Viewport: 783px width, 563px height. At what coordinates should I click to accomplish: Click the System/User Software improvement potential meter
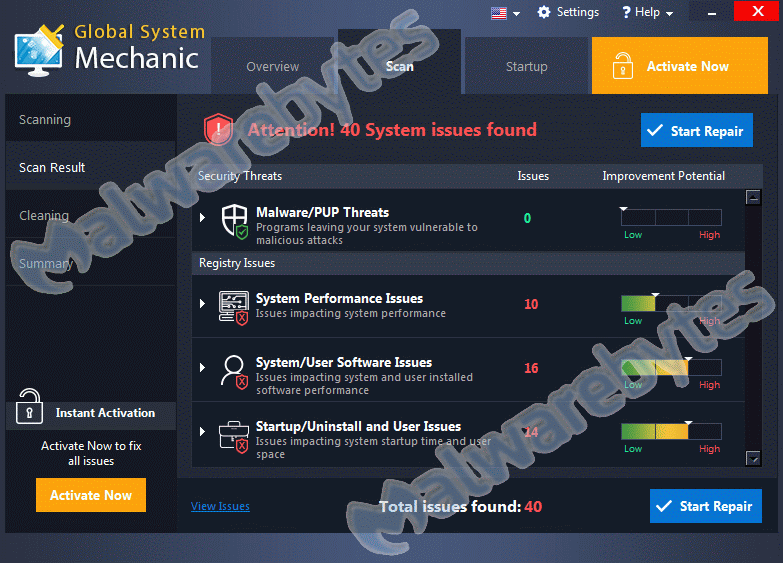(671, 367)
